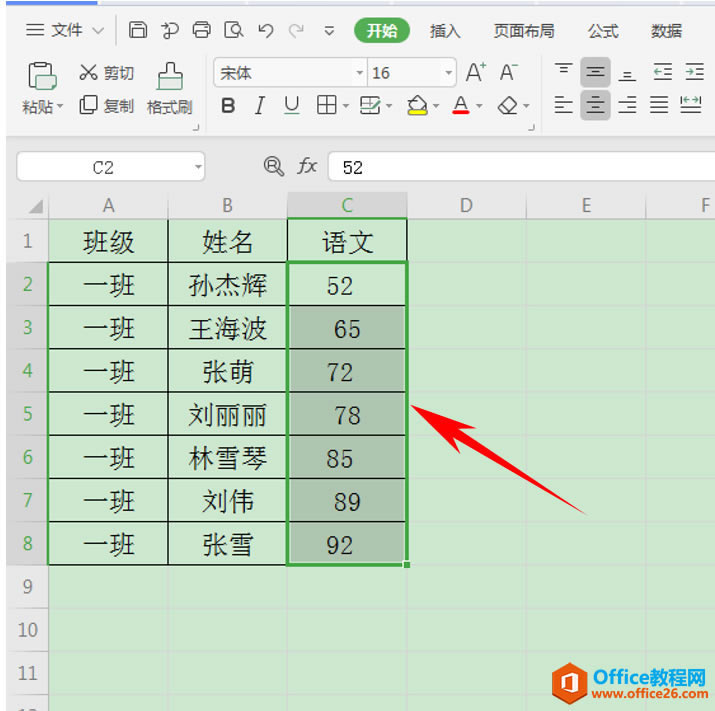Toggle horizontal center alignment
This screenshot has width=715, height=711.
pos(595,105)
